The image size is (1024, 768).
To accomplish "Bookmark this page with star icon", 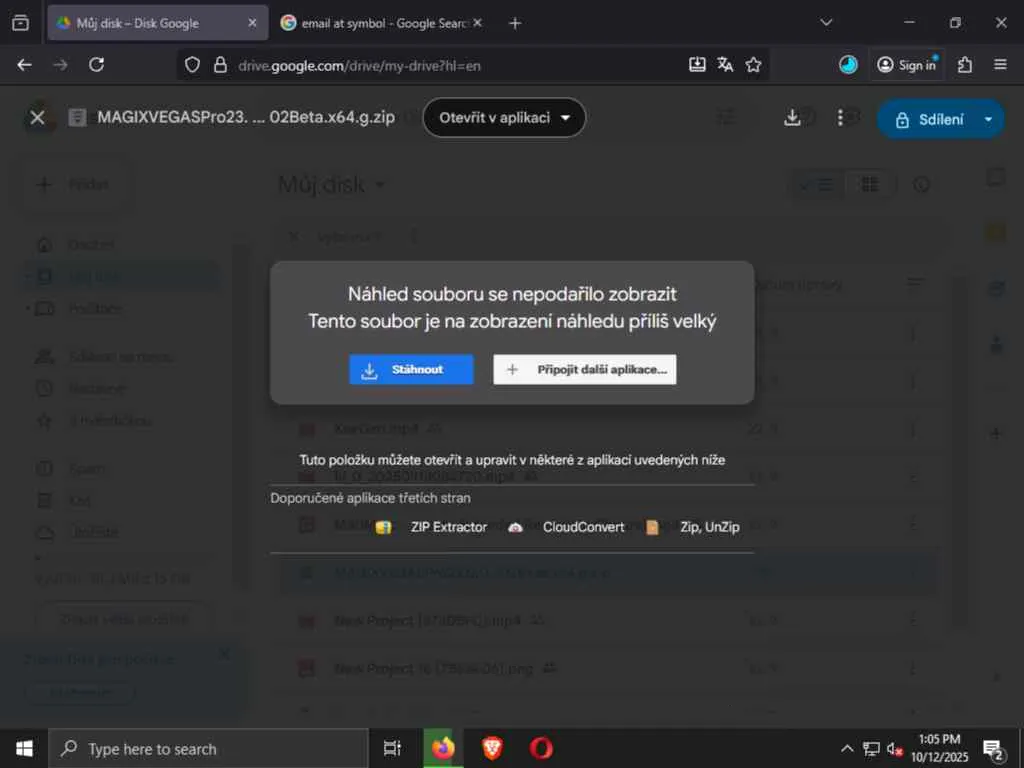I will click(x=754, y=65).
